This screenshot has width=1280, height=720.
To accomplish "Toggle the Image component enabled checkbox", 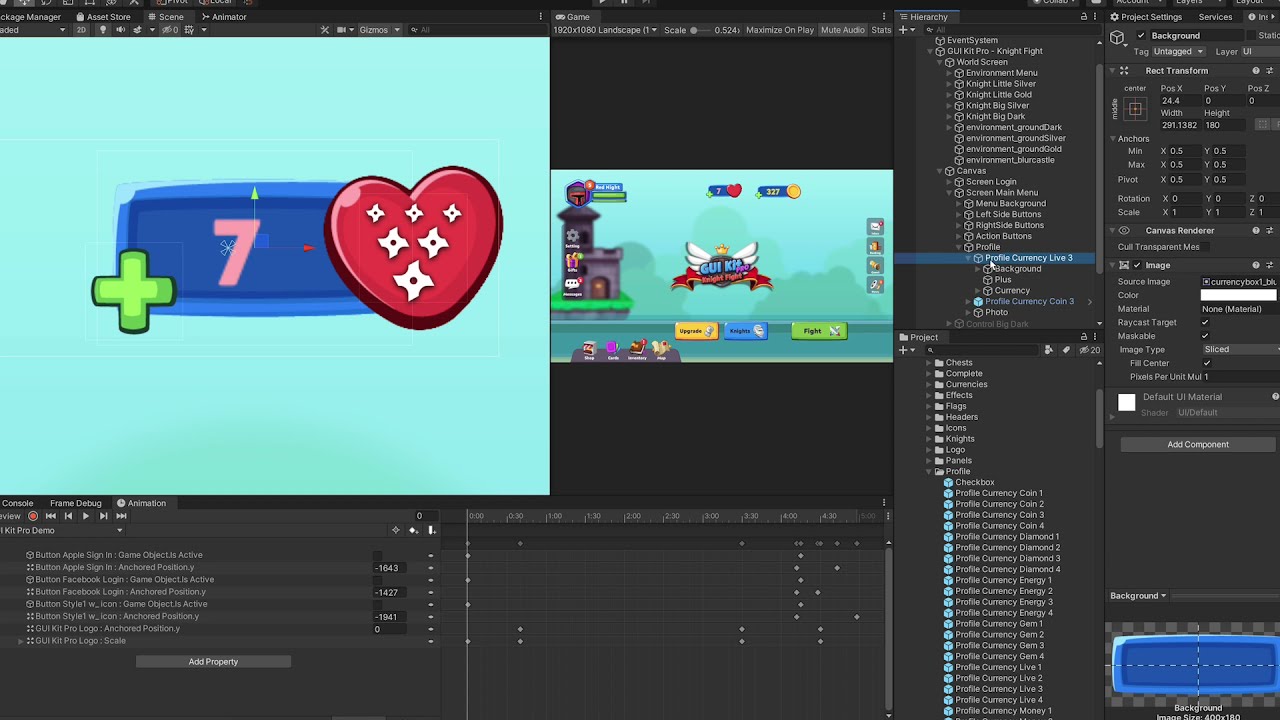I will click(x=1135, y=265).
